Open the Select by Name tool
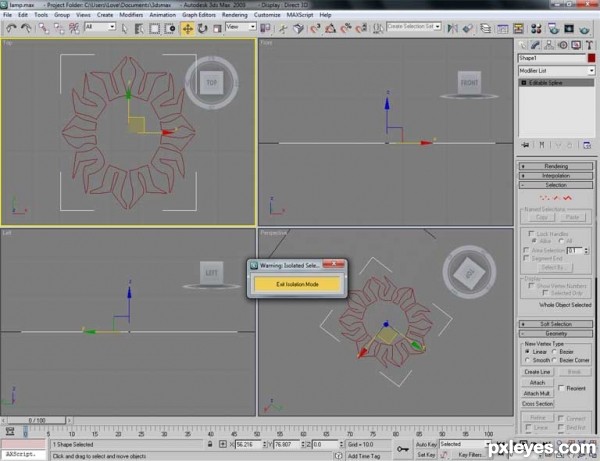The height and width of the screenshot is (461, 600). [x=139, y=28]
